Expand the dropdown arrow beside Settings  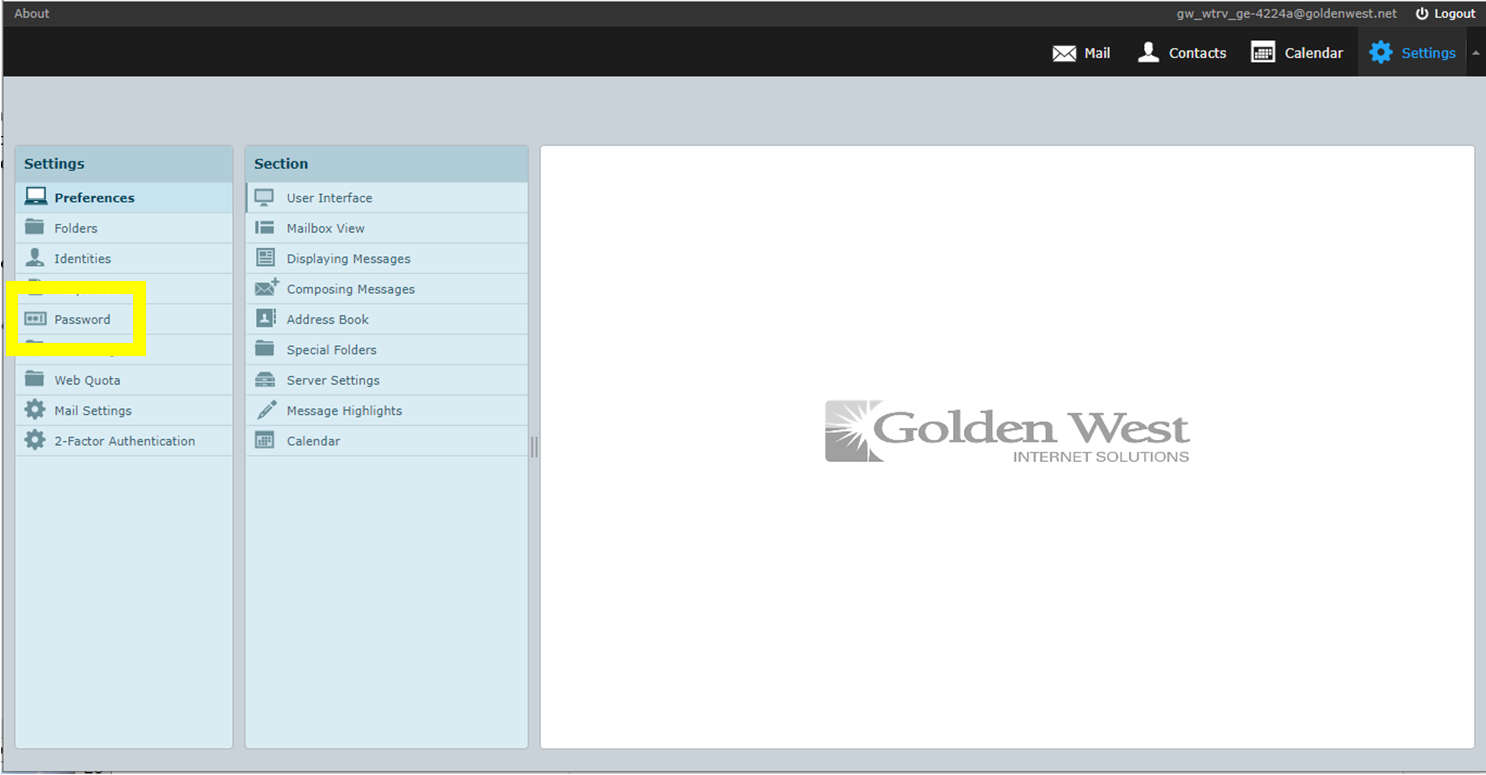click(x=1478, y=52)
